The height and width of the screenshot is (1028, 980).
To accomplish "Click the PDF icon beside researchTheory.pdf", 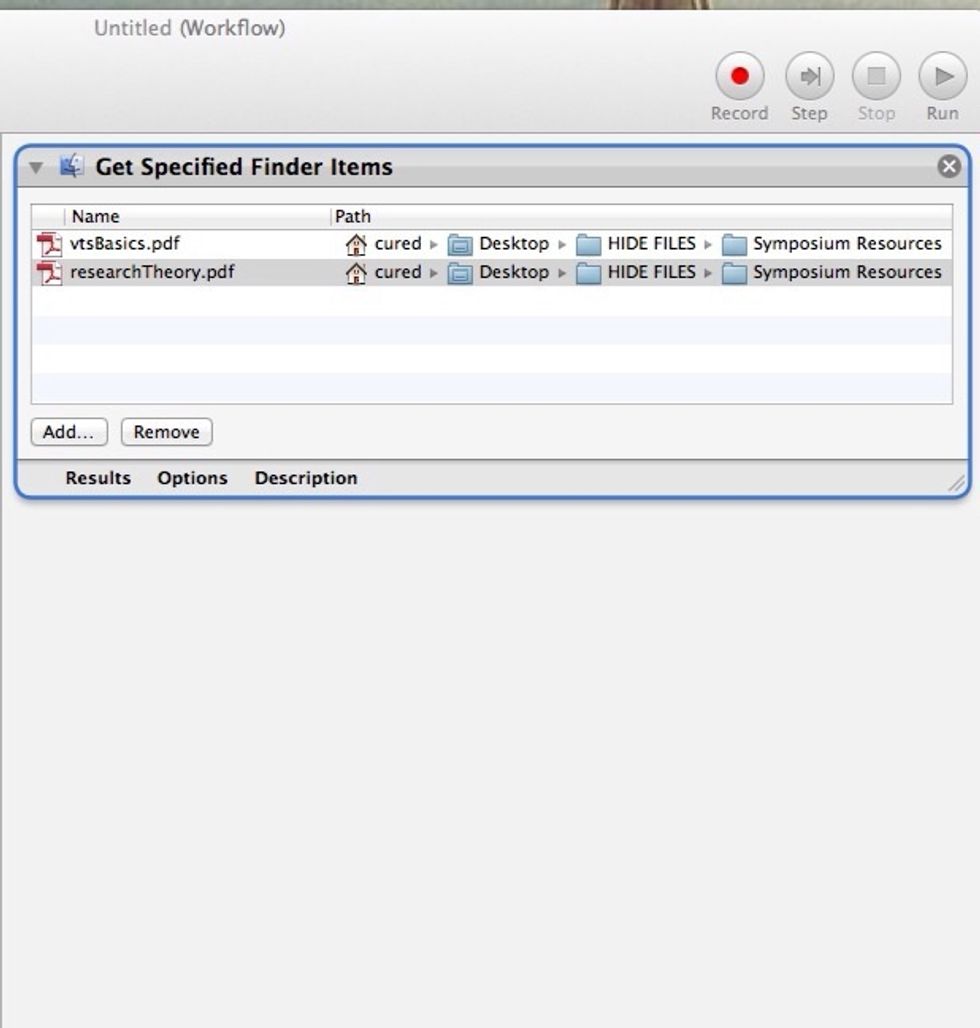I will click(49, 273).
